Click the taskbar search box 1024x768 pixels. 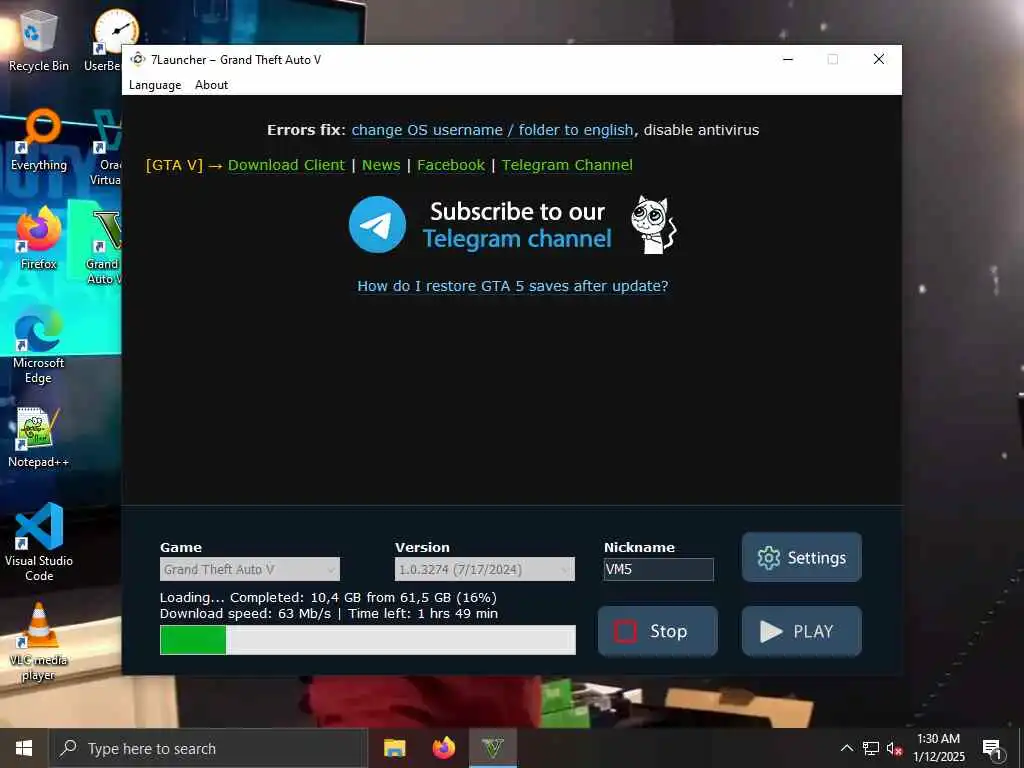208,748
